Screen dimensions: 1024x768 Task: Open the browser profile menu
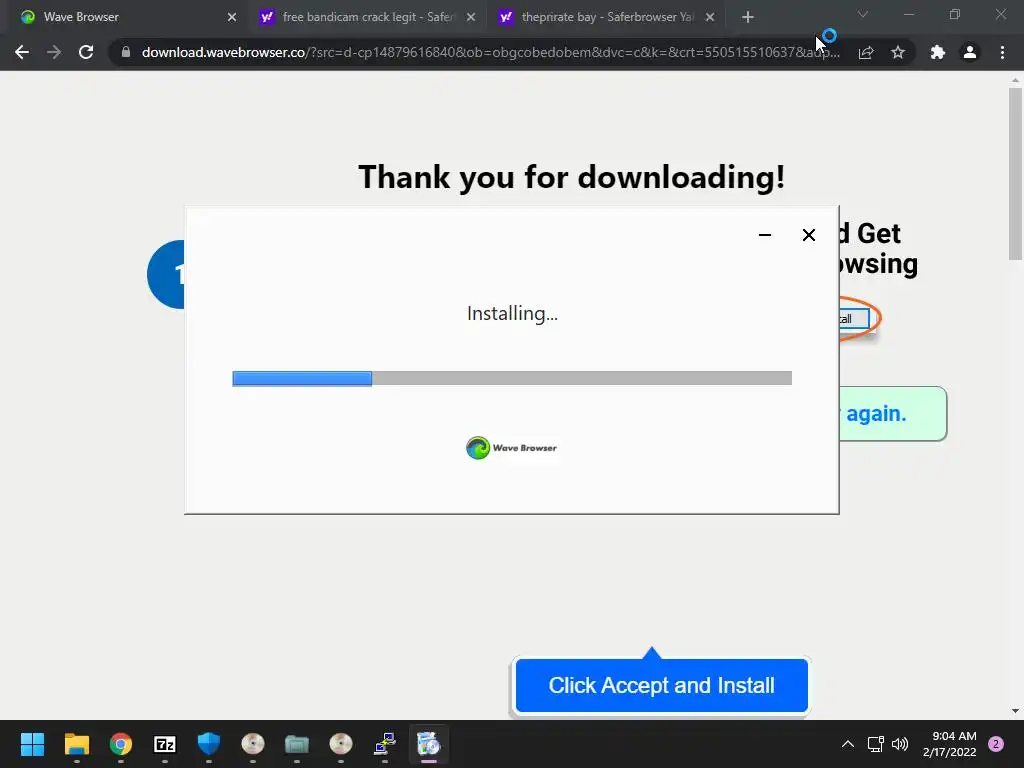point(970,52)
